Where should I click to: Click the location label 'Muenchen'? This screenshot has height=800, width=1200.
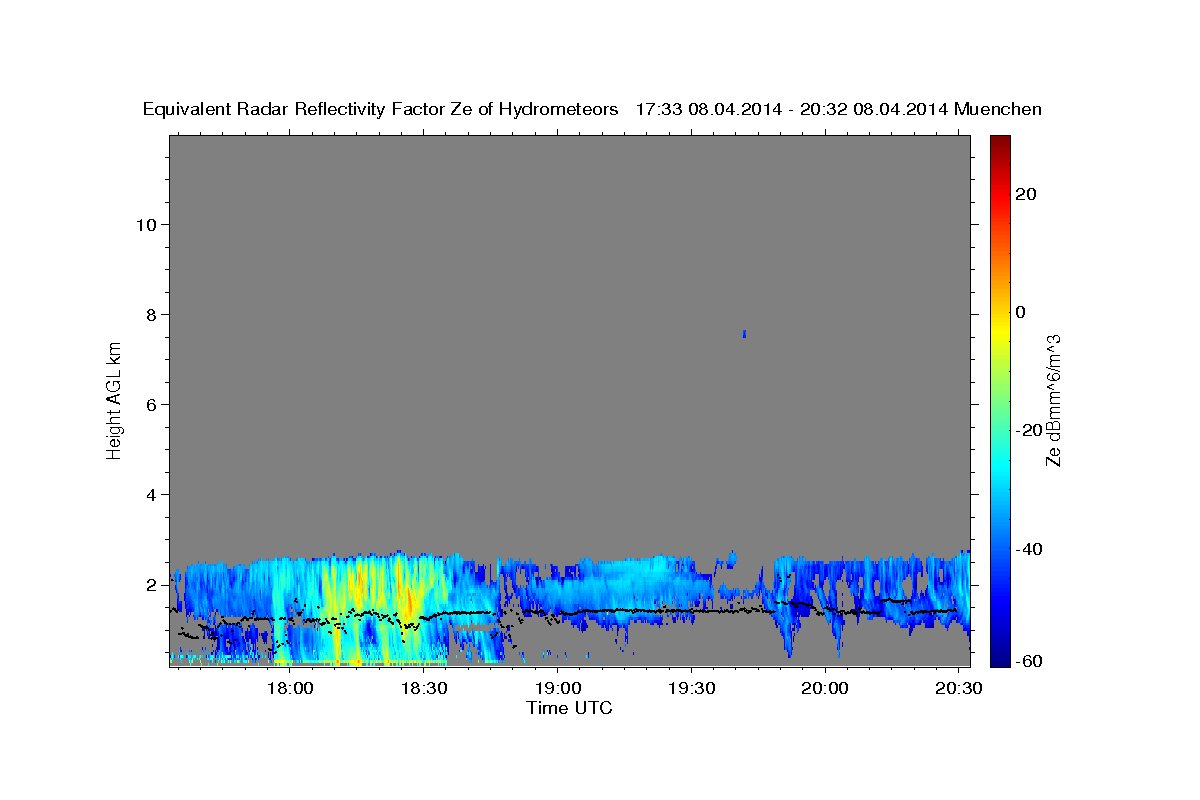pos(1000,110)
